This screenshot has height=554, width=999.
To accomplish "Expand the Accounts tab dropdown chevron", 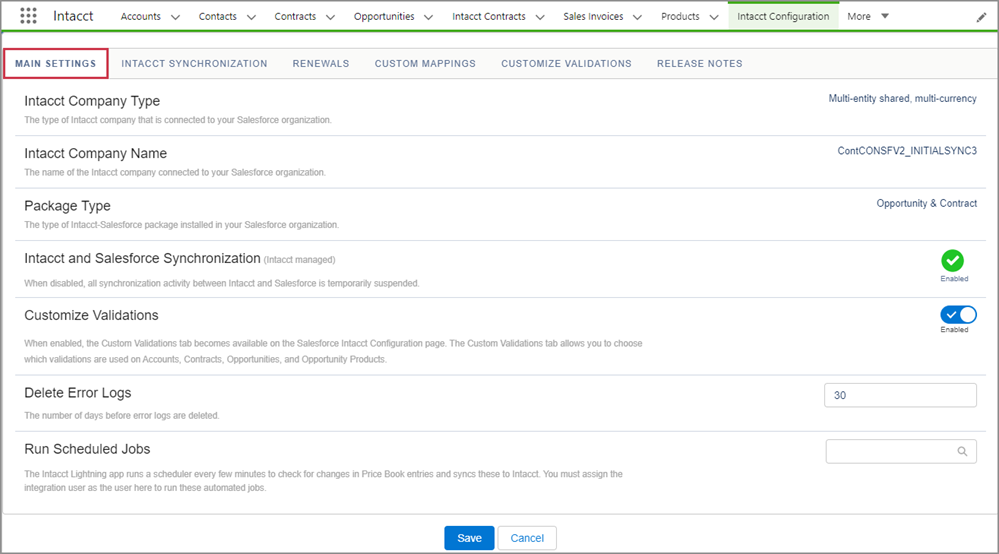I will tap(175, 17).
